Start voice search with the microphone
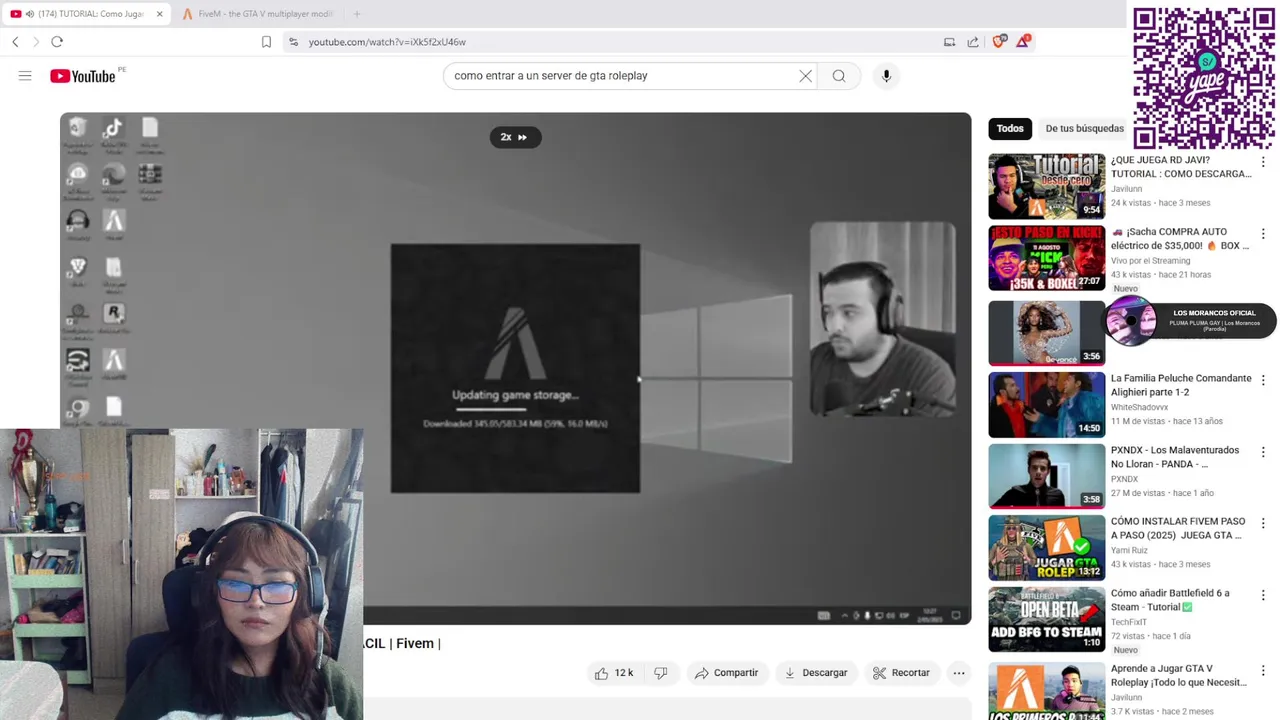 (886, 76)
